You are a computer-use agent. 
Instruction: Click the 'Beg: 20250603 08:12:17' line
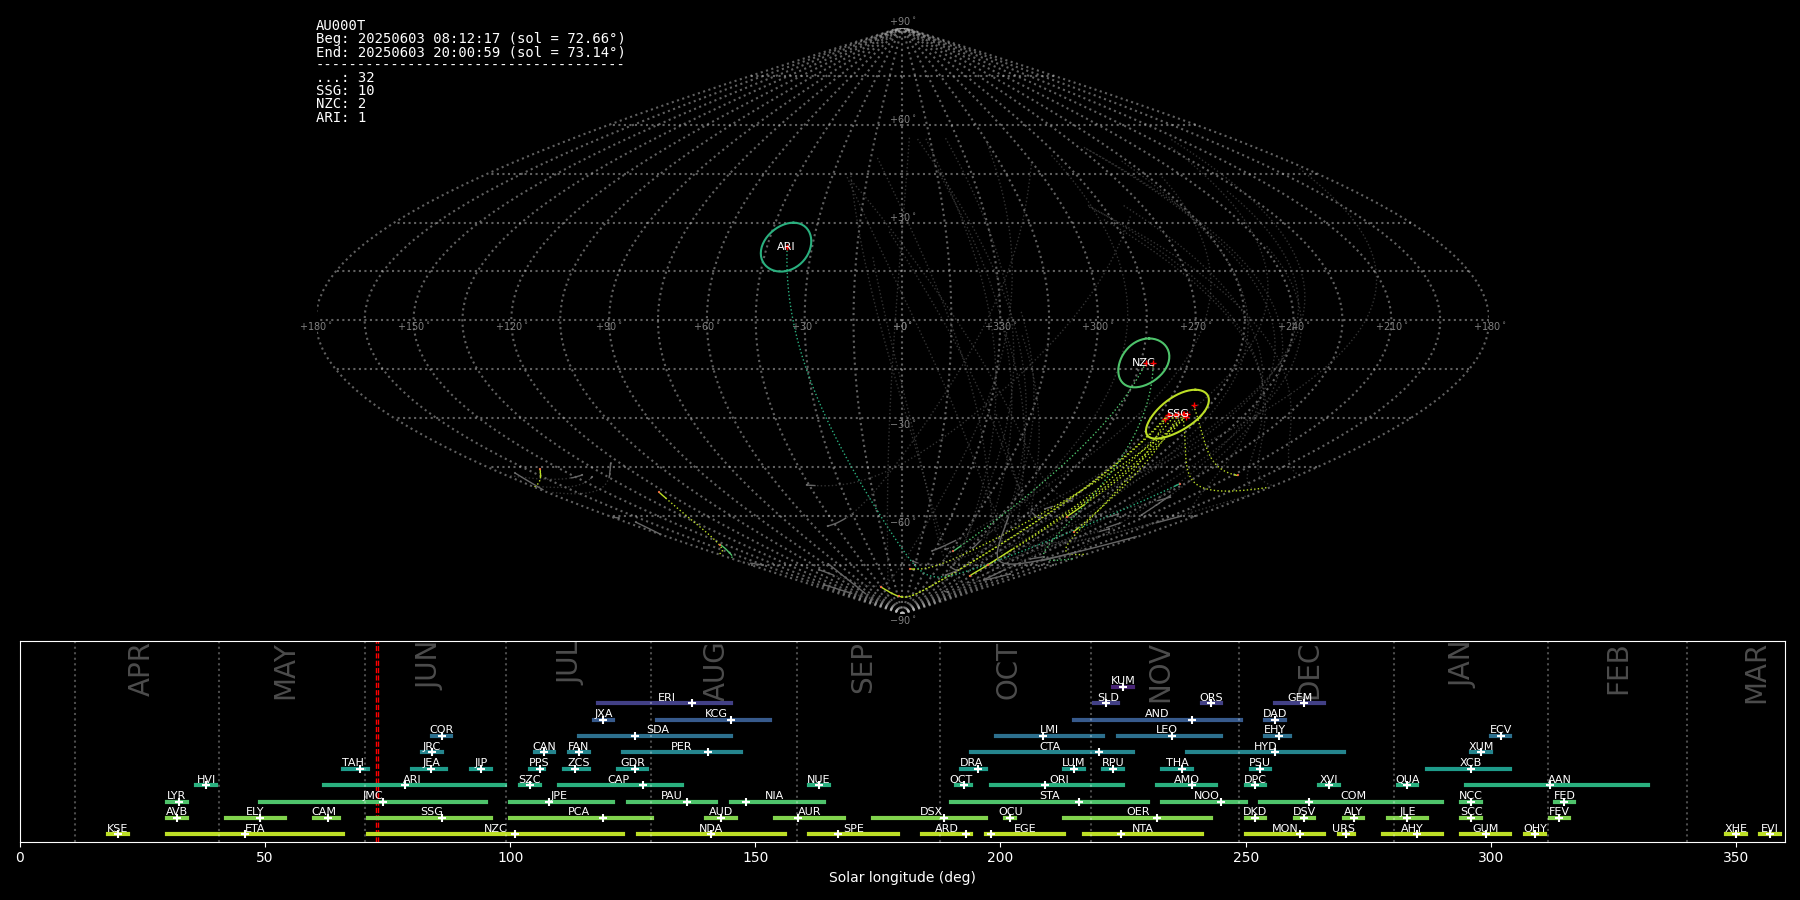[x=470, y=39]
